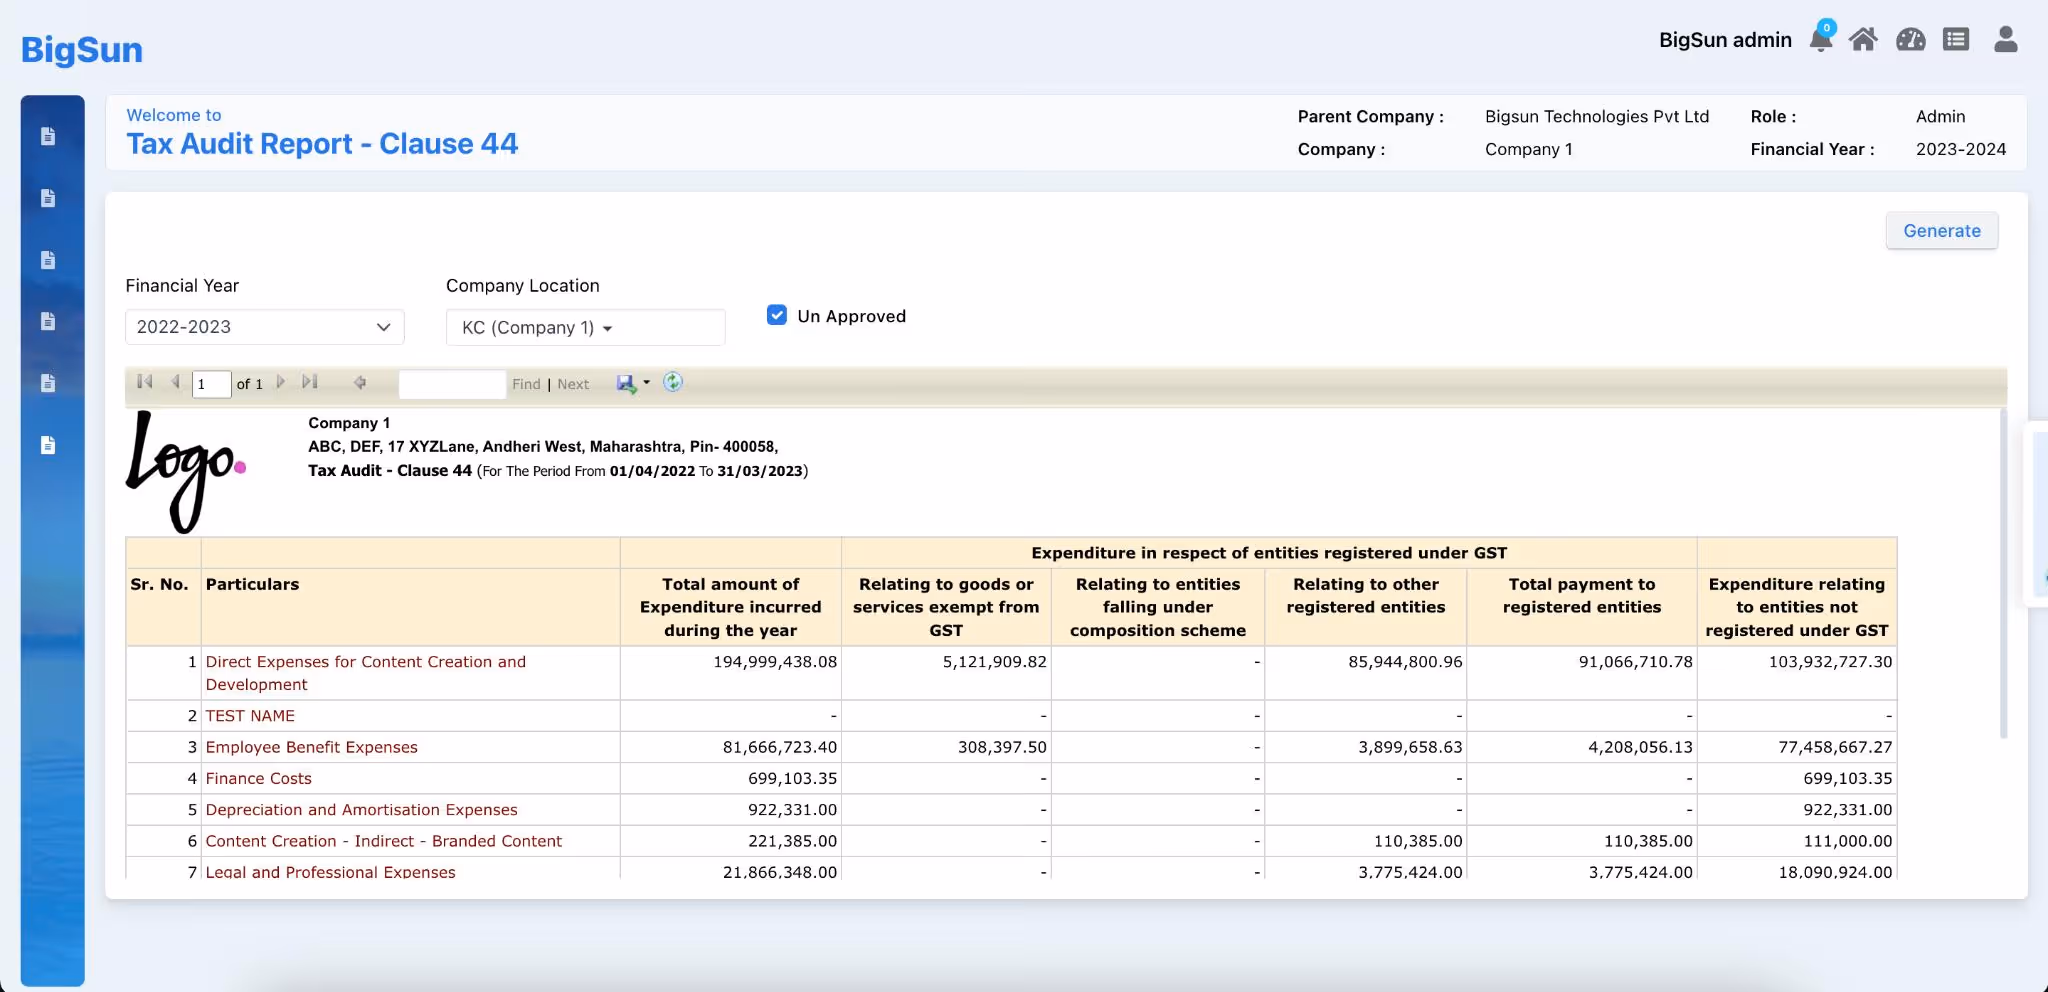Image resolution: width=2048 pixels, height=992 pixels.
Task: Click the second sidebar document icon
Action: click(48, 198)
